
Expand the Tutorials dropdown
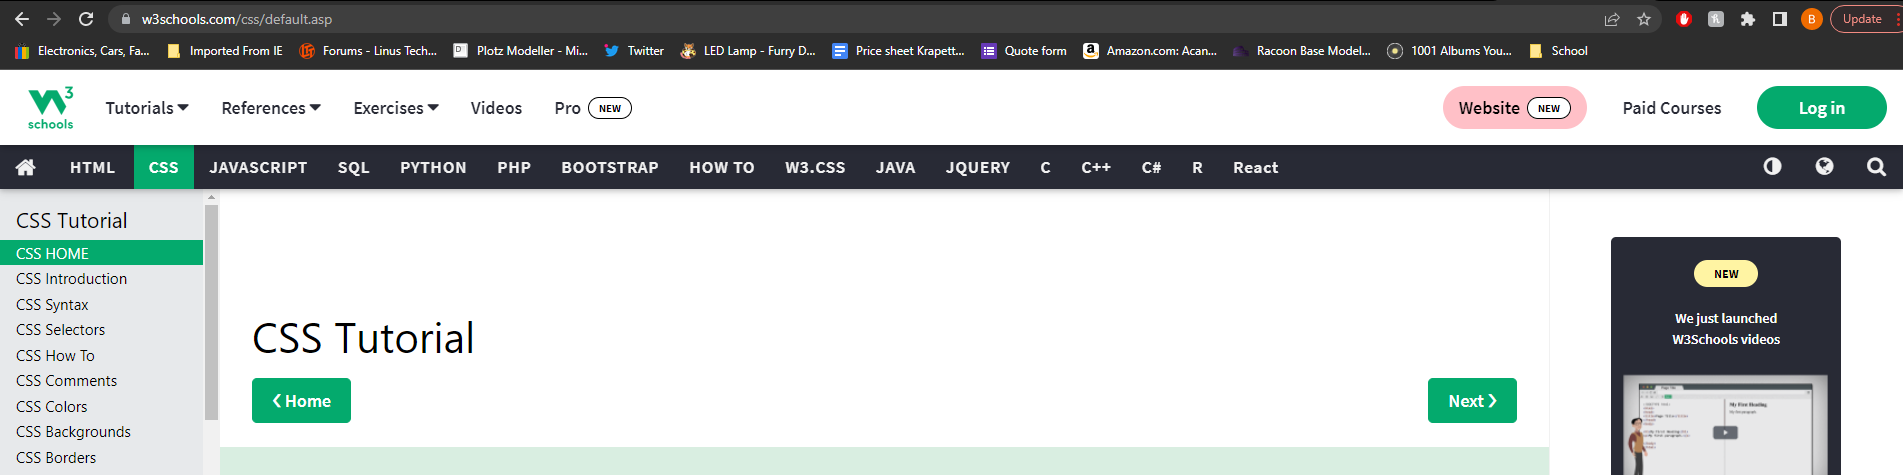pos(146,108)
